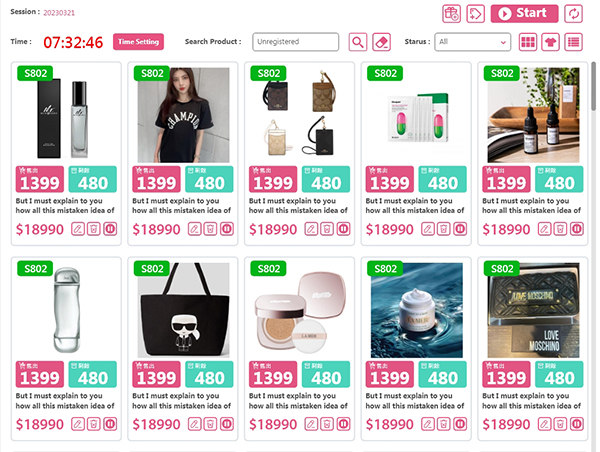Screen dimensions: 600x452
Task: Clear search with the eraser icon
Action: point(382,42)
